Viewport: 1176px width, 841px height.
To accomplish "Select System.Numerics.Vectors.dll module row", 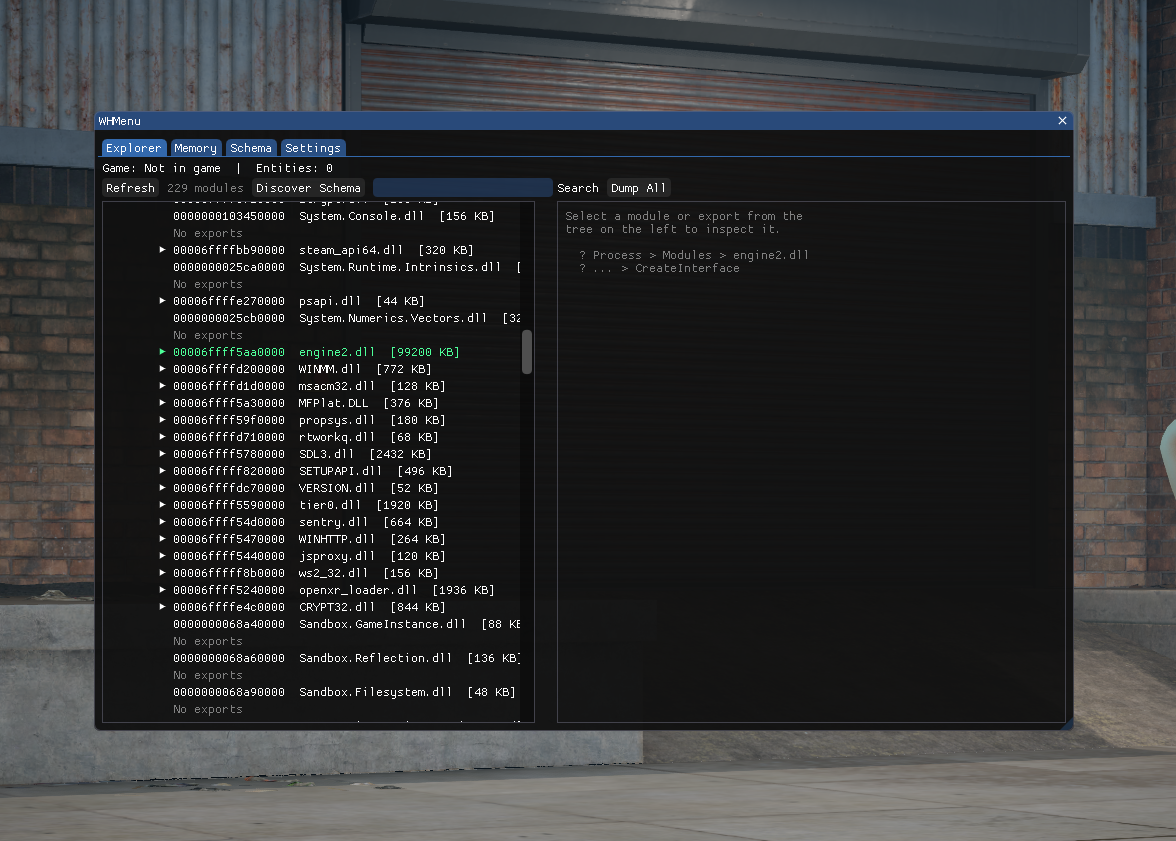I will [x=346, y=318].
